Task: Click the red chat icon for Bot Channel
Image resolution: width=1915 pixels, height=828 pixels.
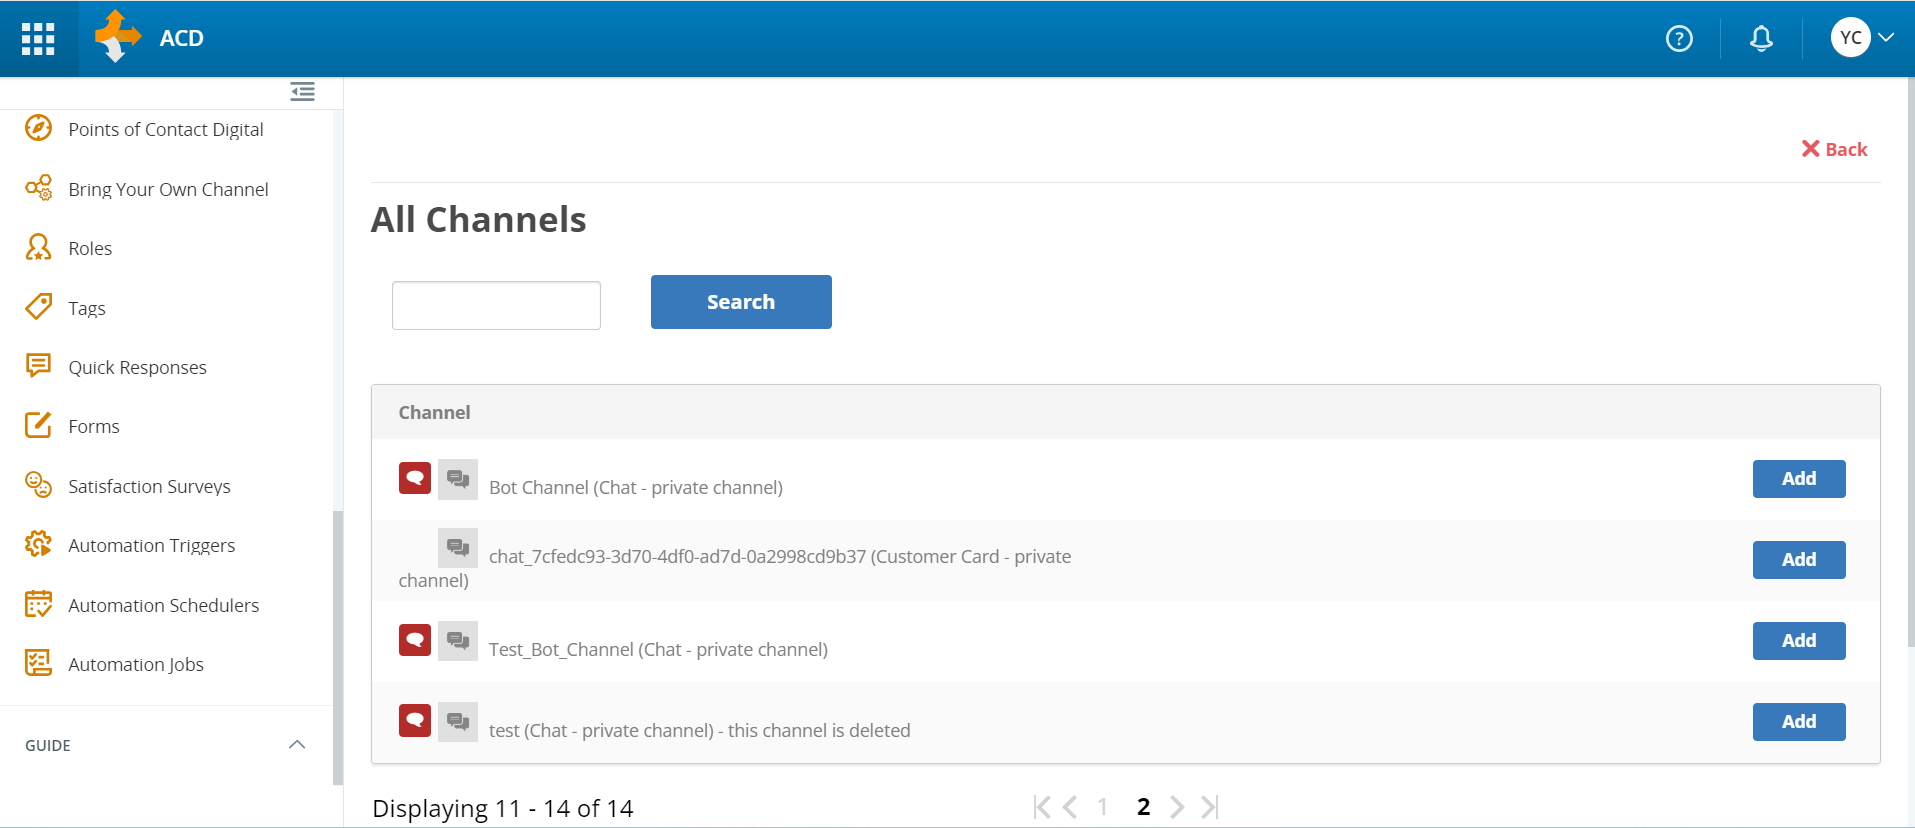Action: click(x=415, y=478)
